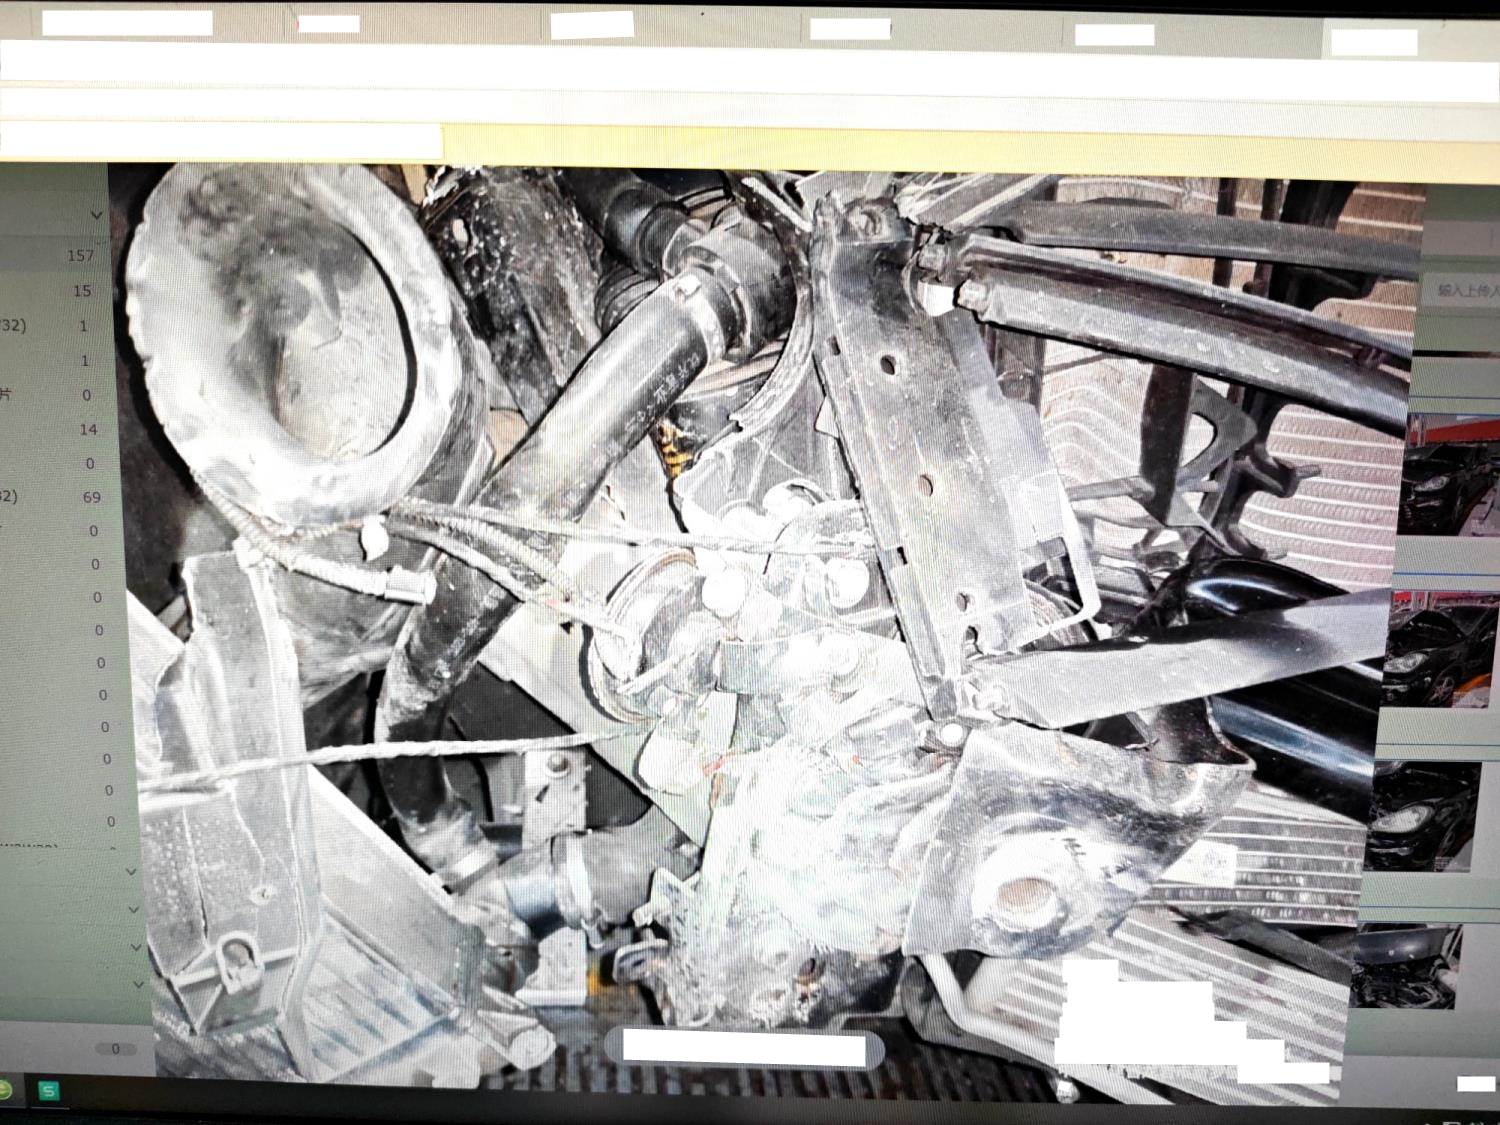Click the 输入上传人 uploader input field
1500x1125 pixels.
1465,290
